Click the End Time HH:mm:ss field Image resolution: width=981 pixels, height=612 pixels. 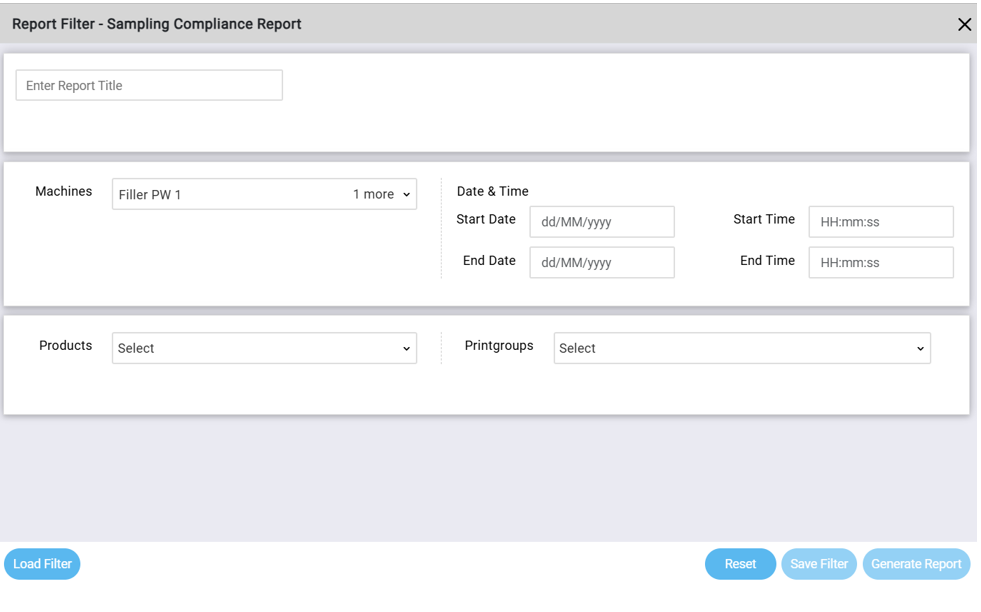(x=880, y=263)
